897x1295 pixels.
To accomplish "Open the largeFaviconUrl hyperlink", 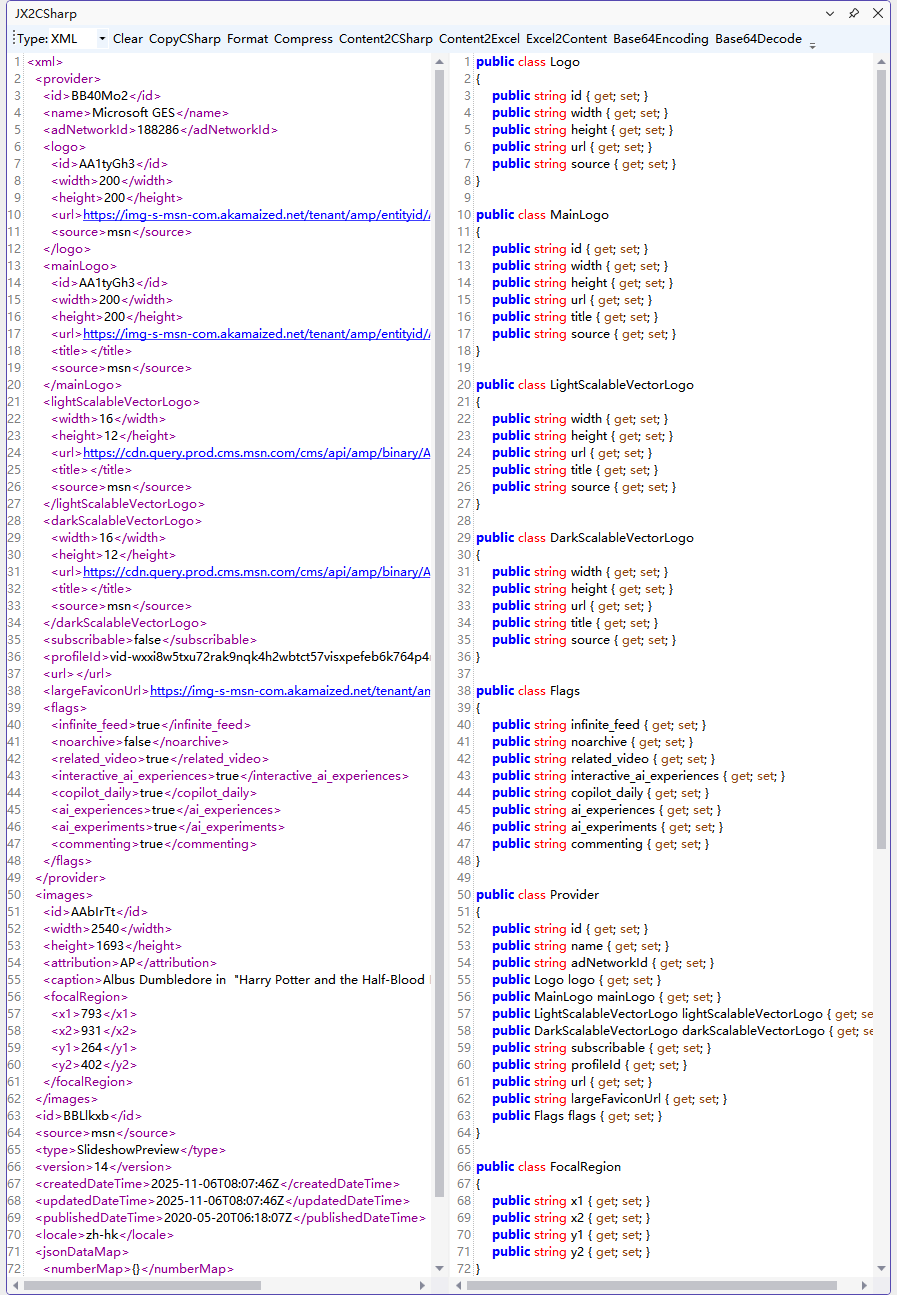I will click(290, 690).
